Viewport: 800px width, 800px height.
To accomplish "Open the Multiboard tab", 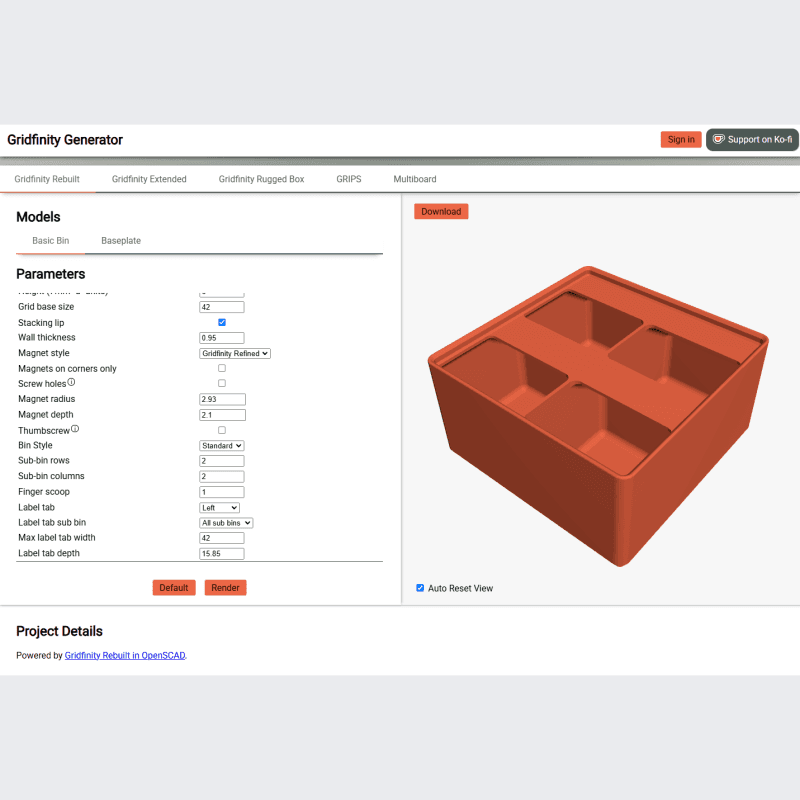I will point(414,179).
